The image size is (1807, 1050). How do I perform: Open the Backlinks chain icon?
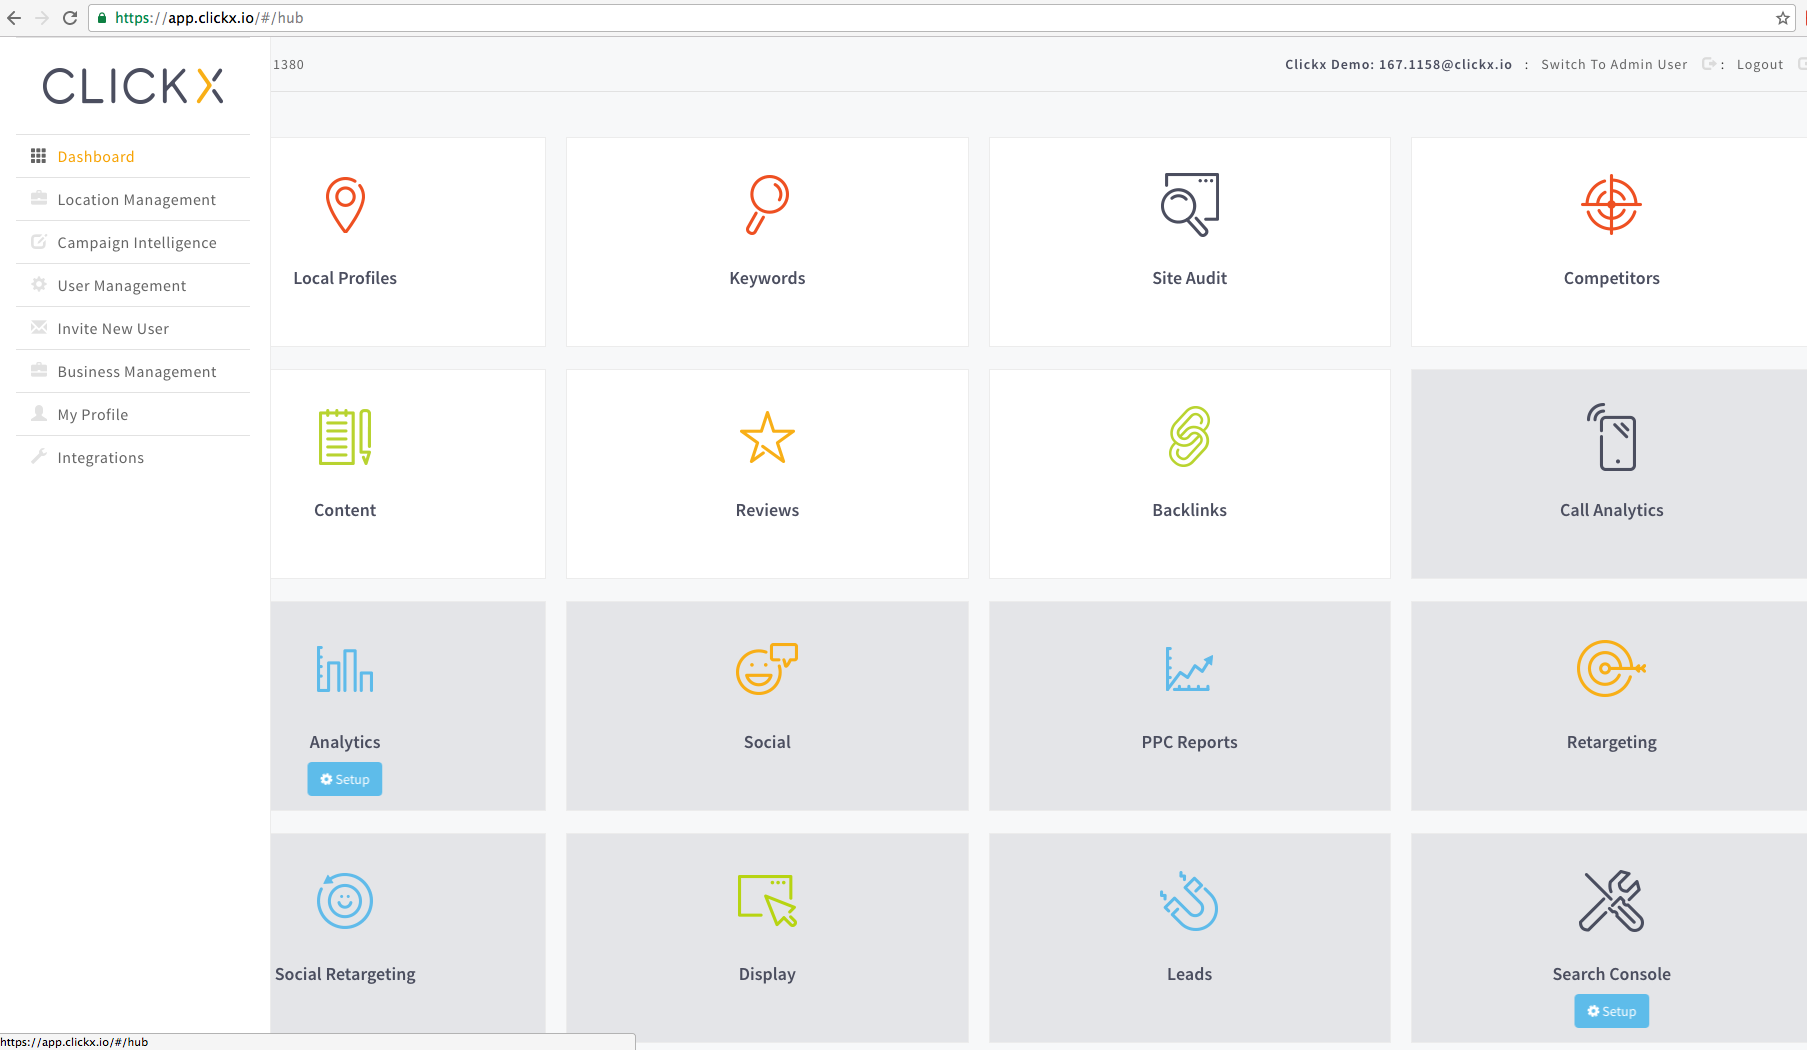pyautogui.click(x=1189, y=437)
